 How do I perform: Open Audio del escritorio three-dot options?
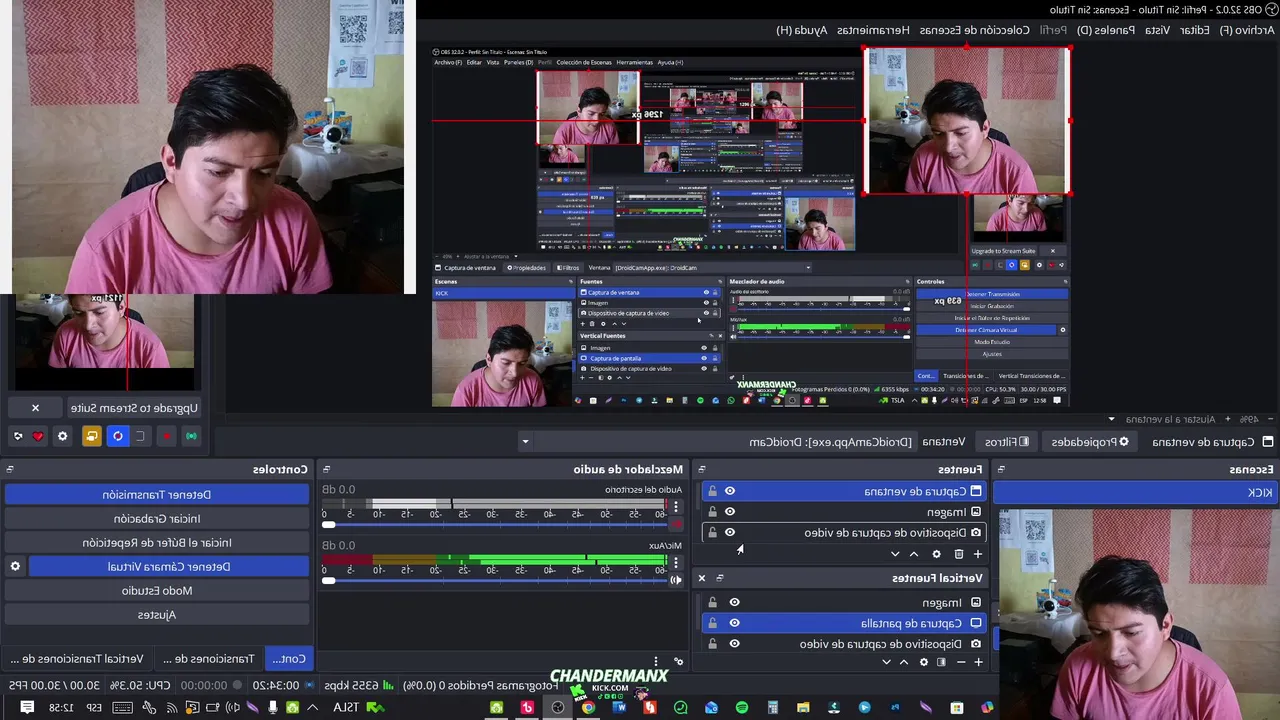pyautogui.click(x=676, y=507)
